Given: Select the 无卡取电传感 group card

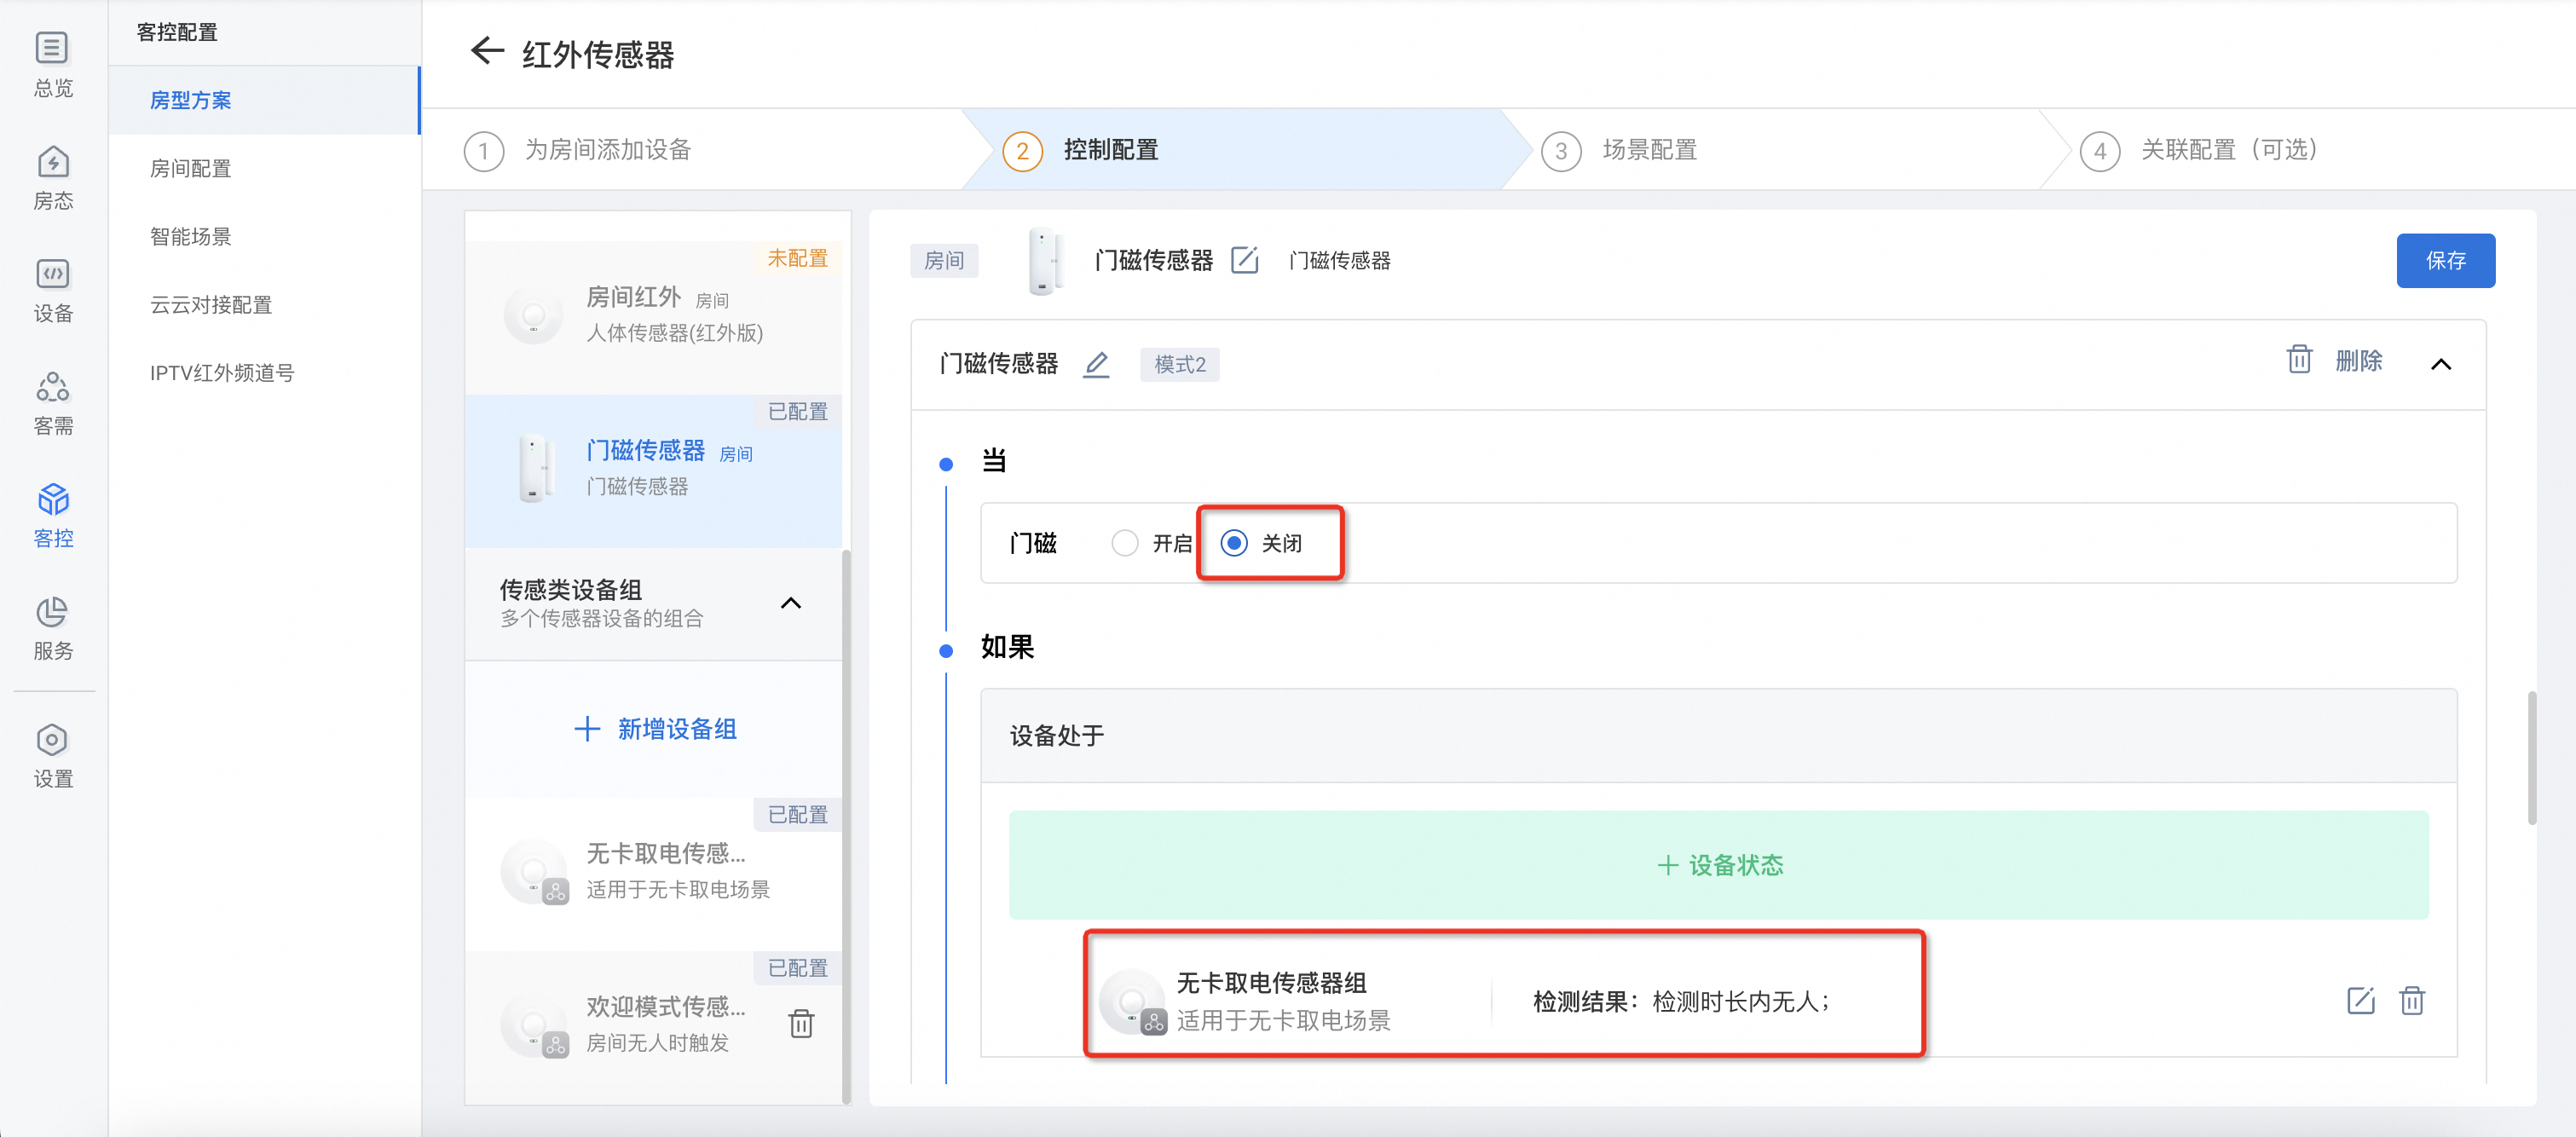Looking at the screenshot, I should pos(653,874).
